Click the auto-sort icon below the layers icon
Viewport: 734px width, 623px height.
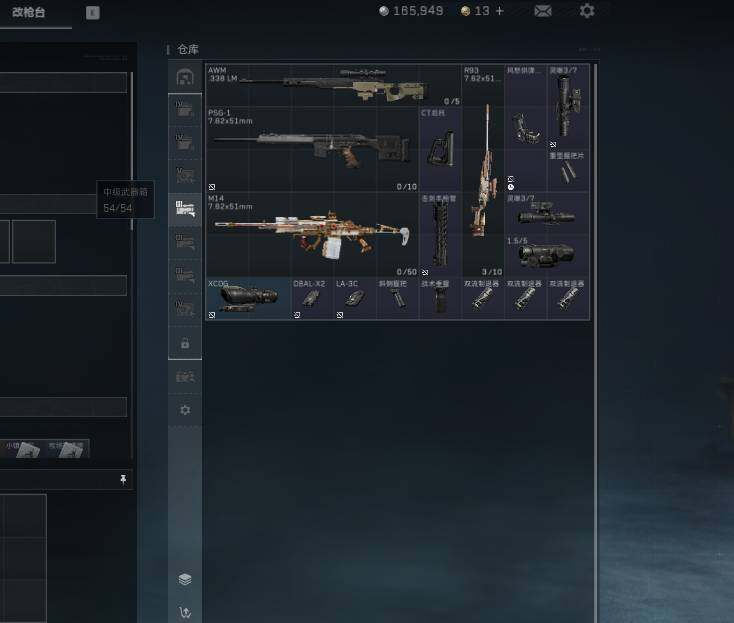coord(185,612)
